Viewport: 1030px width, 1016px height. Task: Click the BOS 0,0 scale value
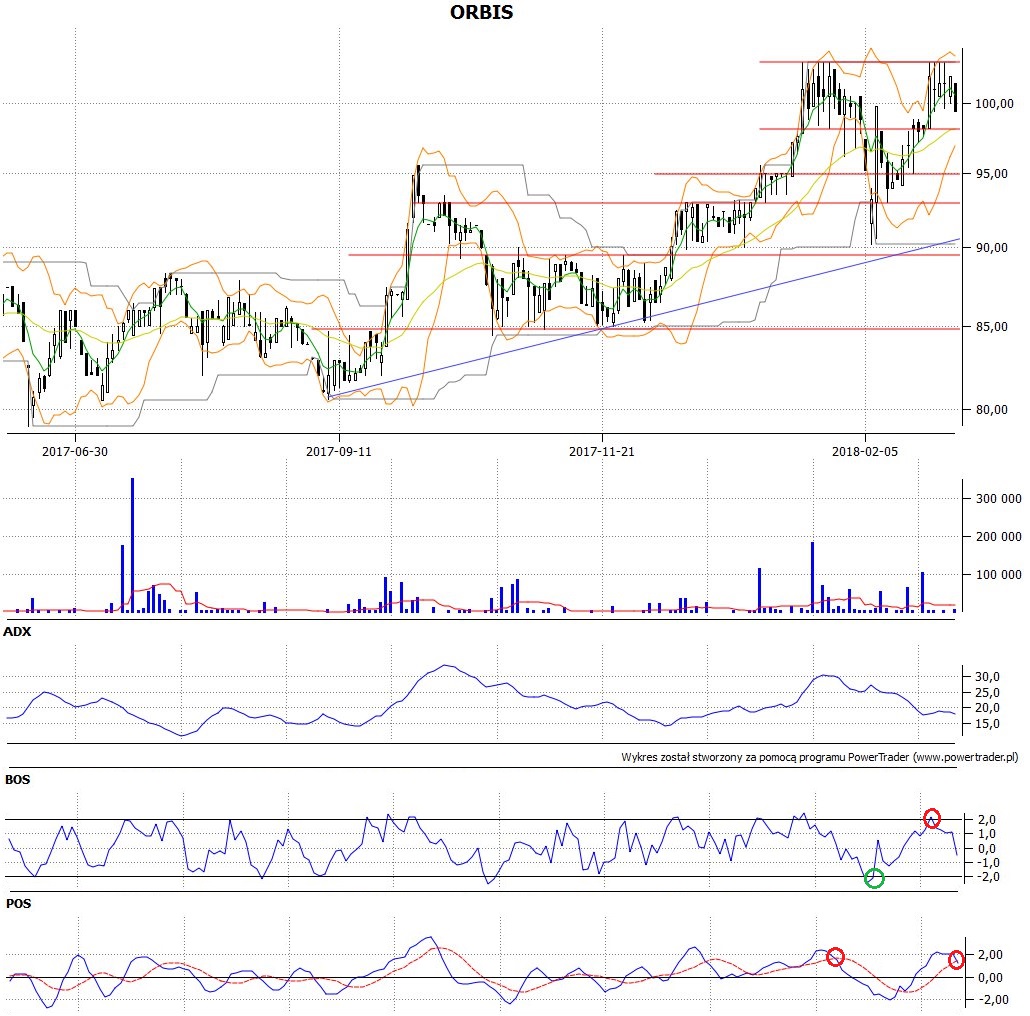tap(987, 849)
